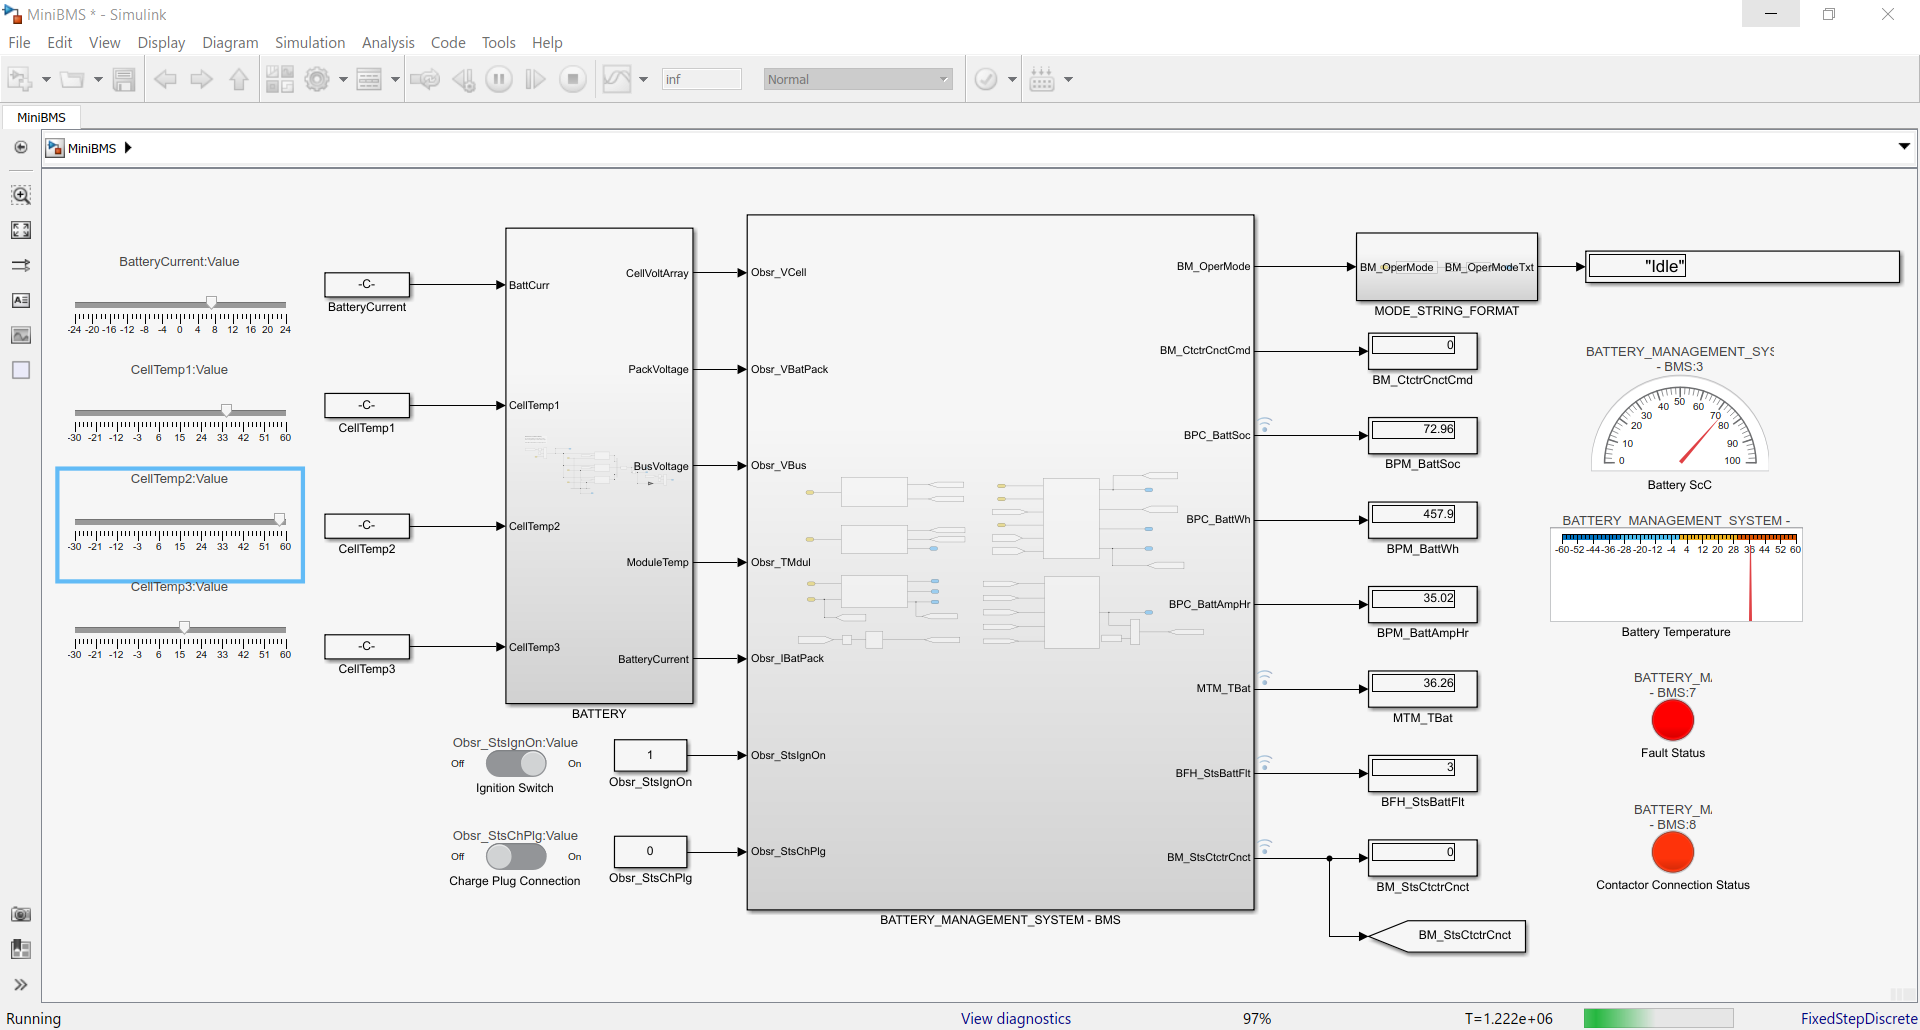Click the Contactor Connection Status lamp
1920x1030 pixels.
[x=1672, y=852]
